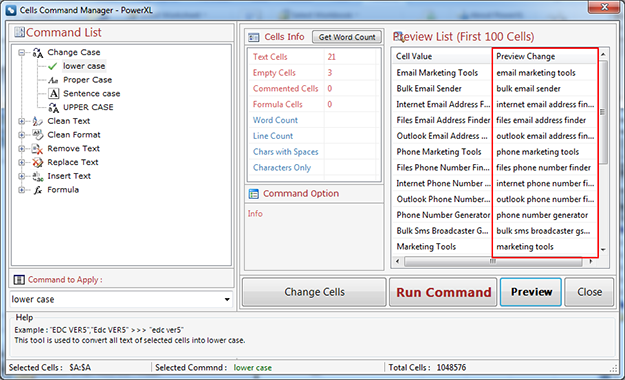Viewport: 625px width, 380px height.
Task: Click the Characters Only row
Action: [314, 168]
